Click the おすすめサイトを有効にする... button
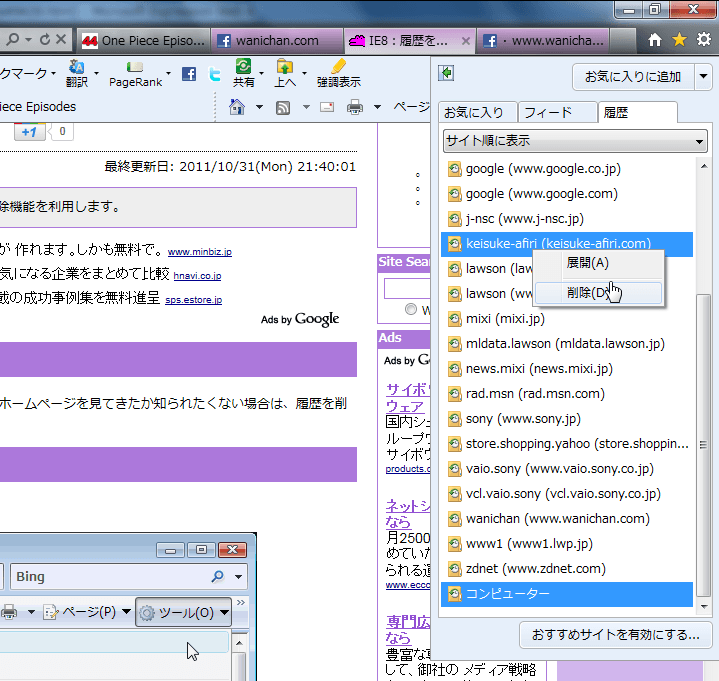 (x=615, y=635)
